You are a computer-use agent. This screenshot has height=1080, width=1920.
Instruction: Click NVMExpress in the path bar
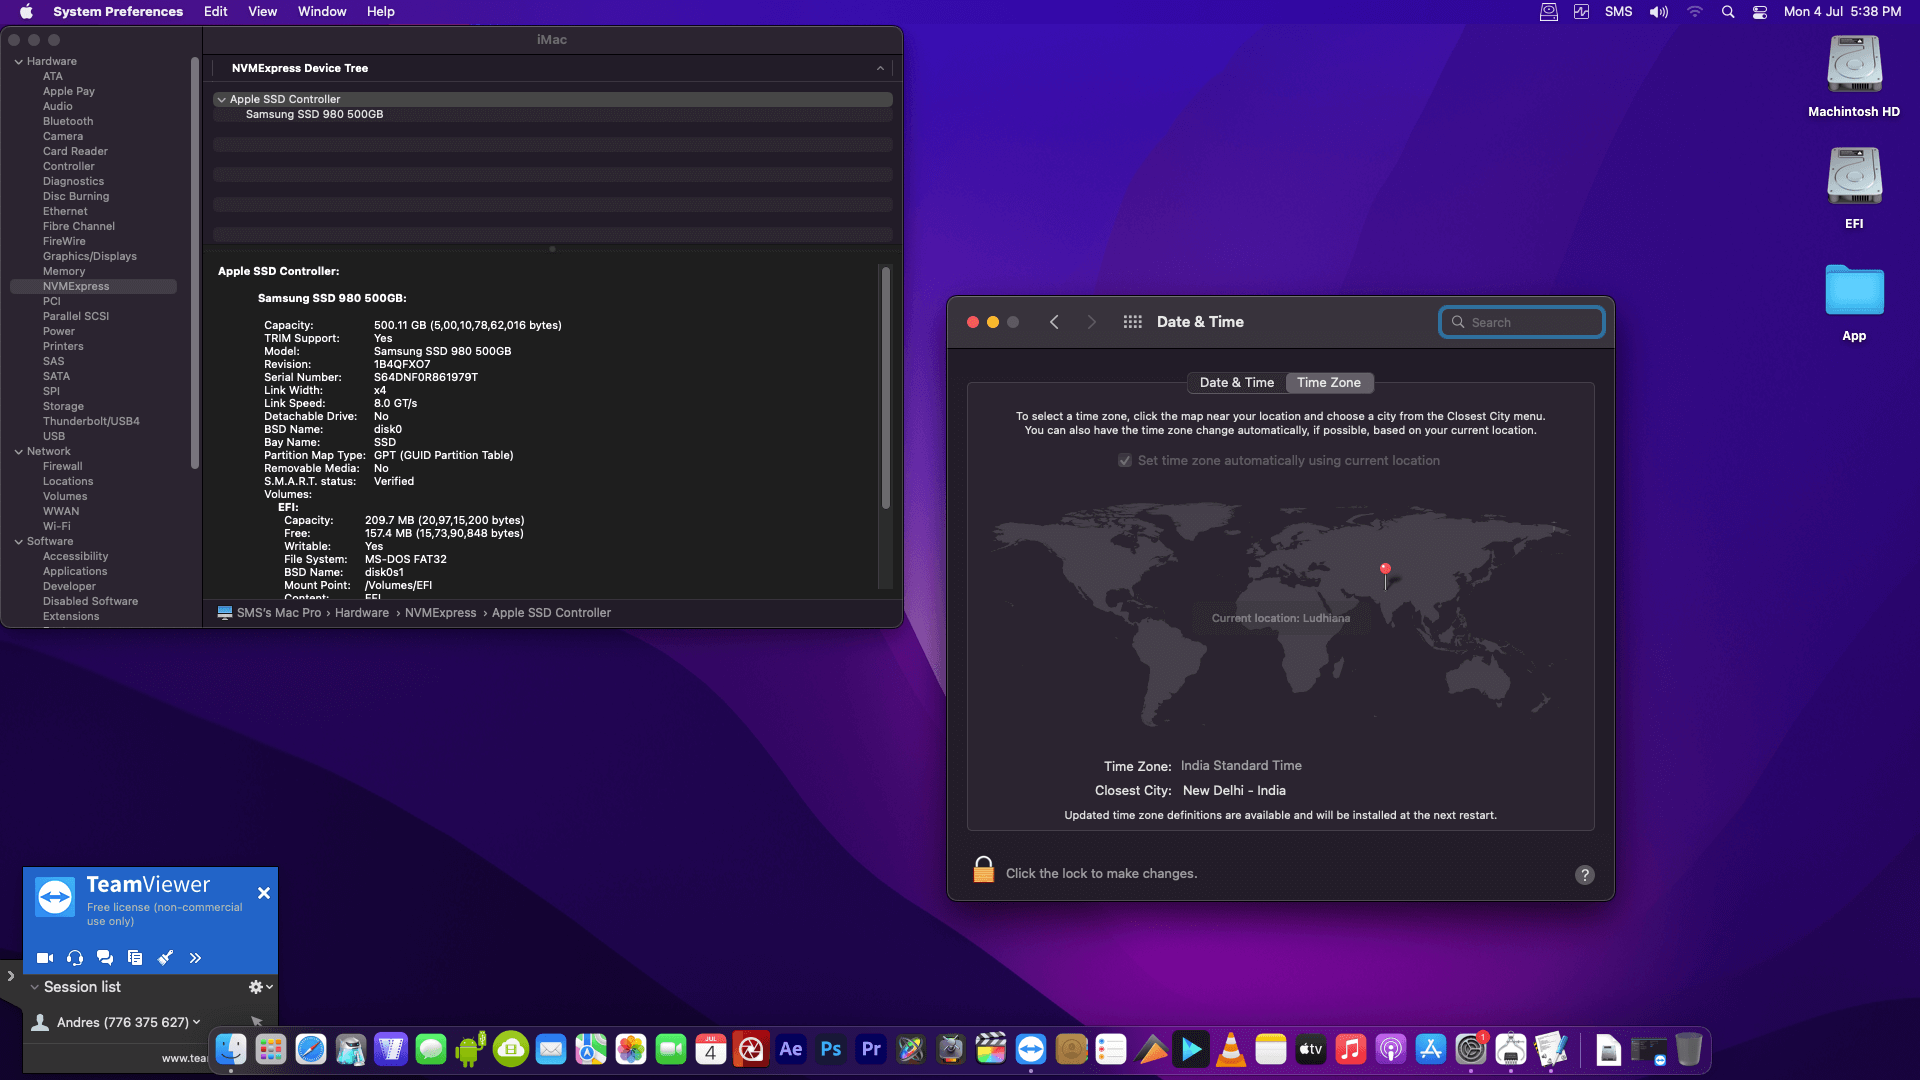[441, 613]
